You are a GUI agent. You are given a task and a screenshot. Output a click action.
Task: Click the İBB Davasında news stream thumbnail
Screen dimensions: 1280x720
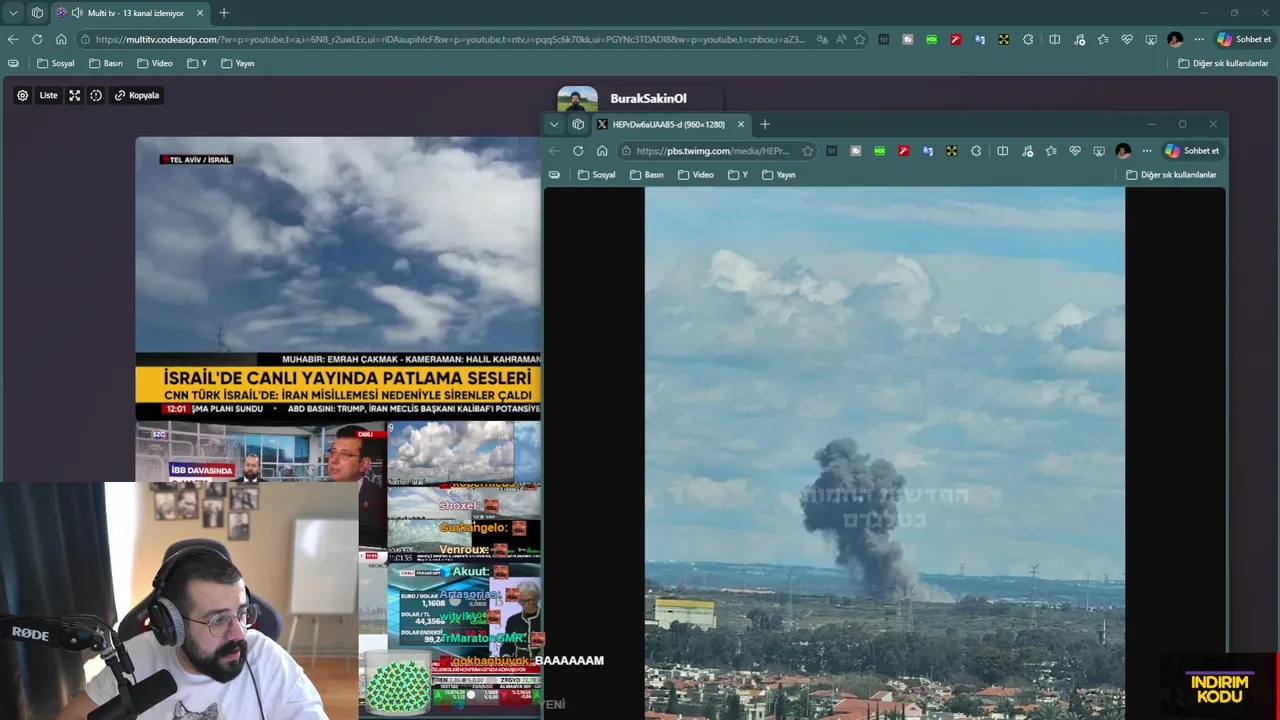(261, 451)
